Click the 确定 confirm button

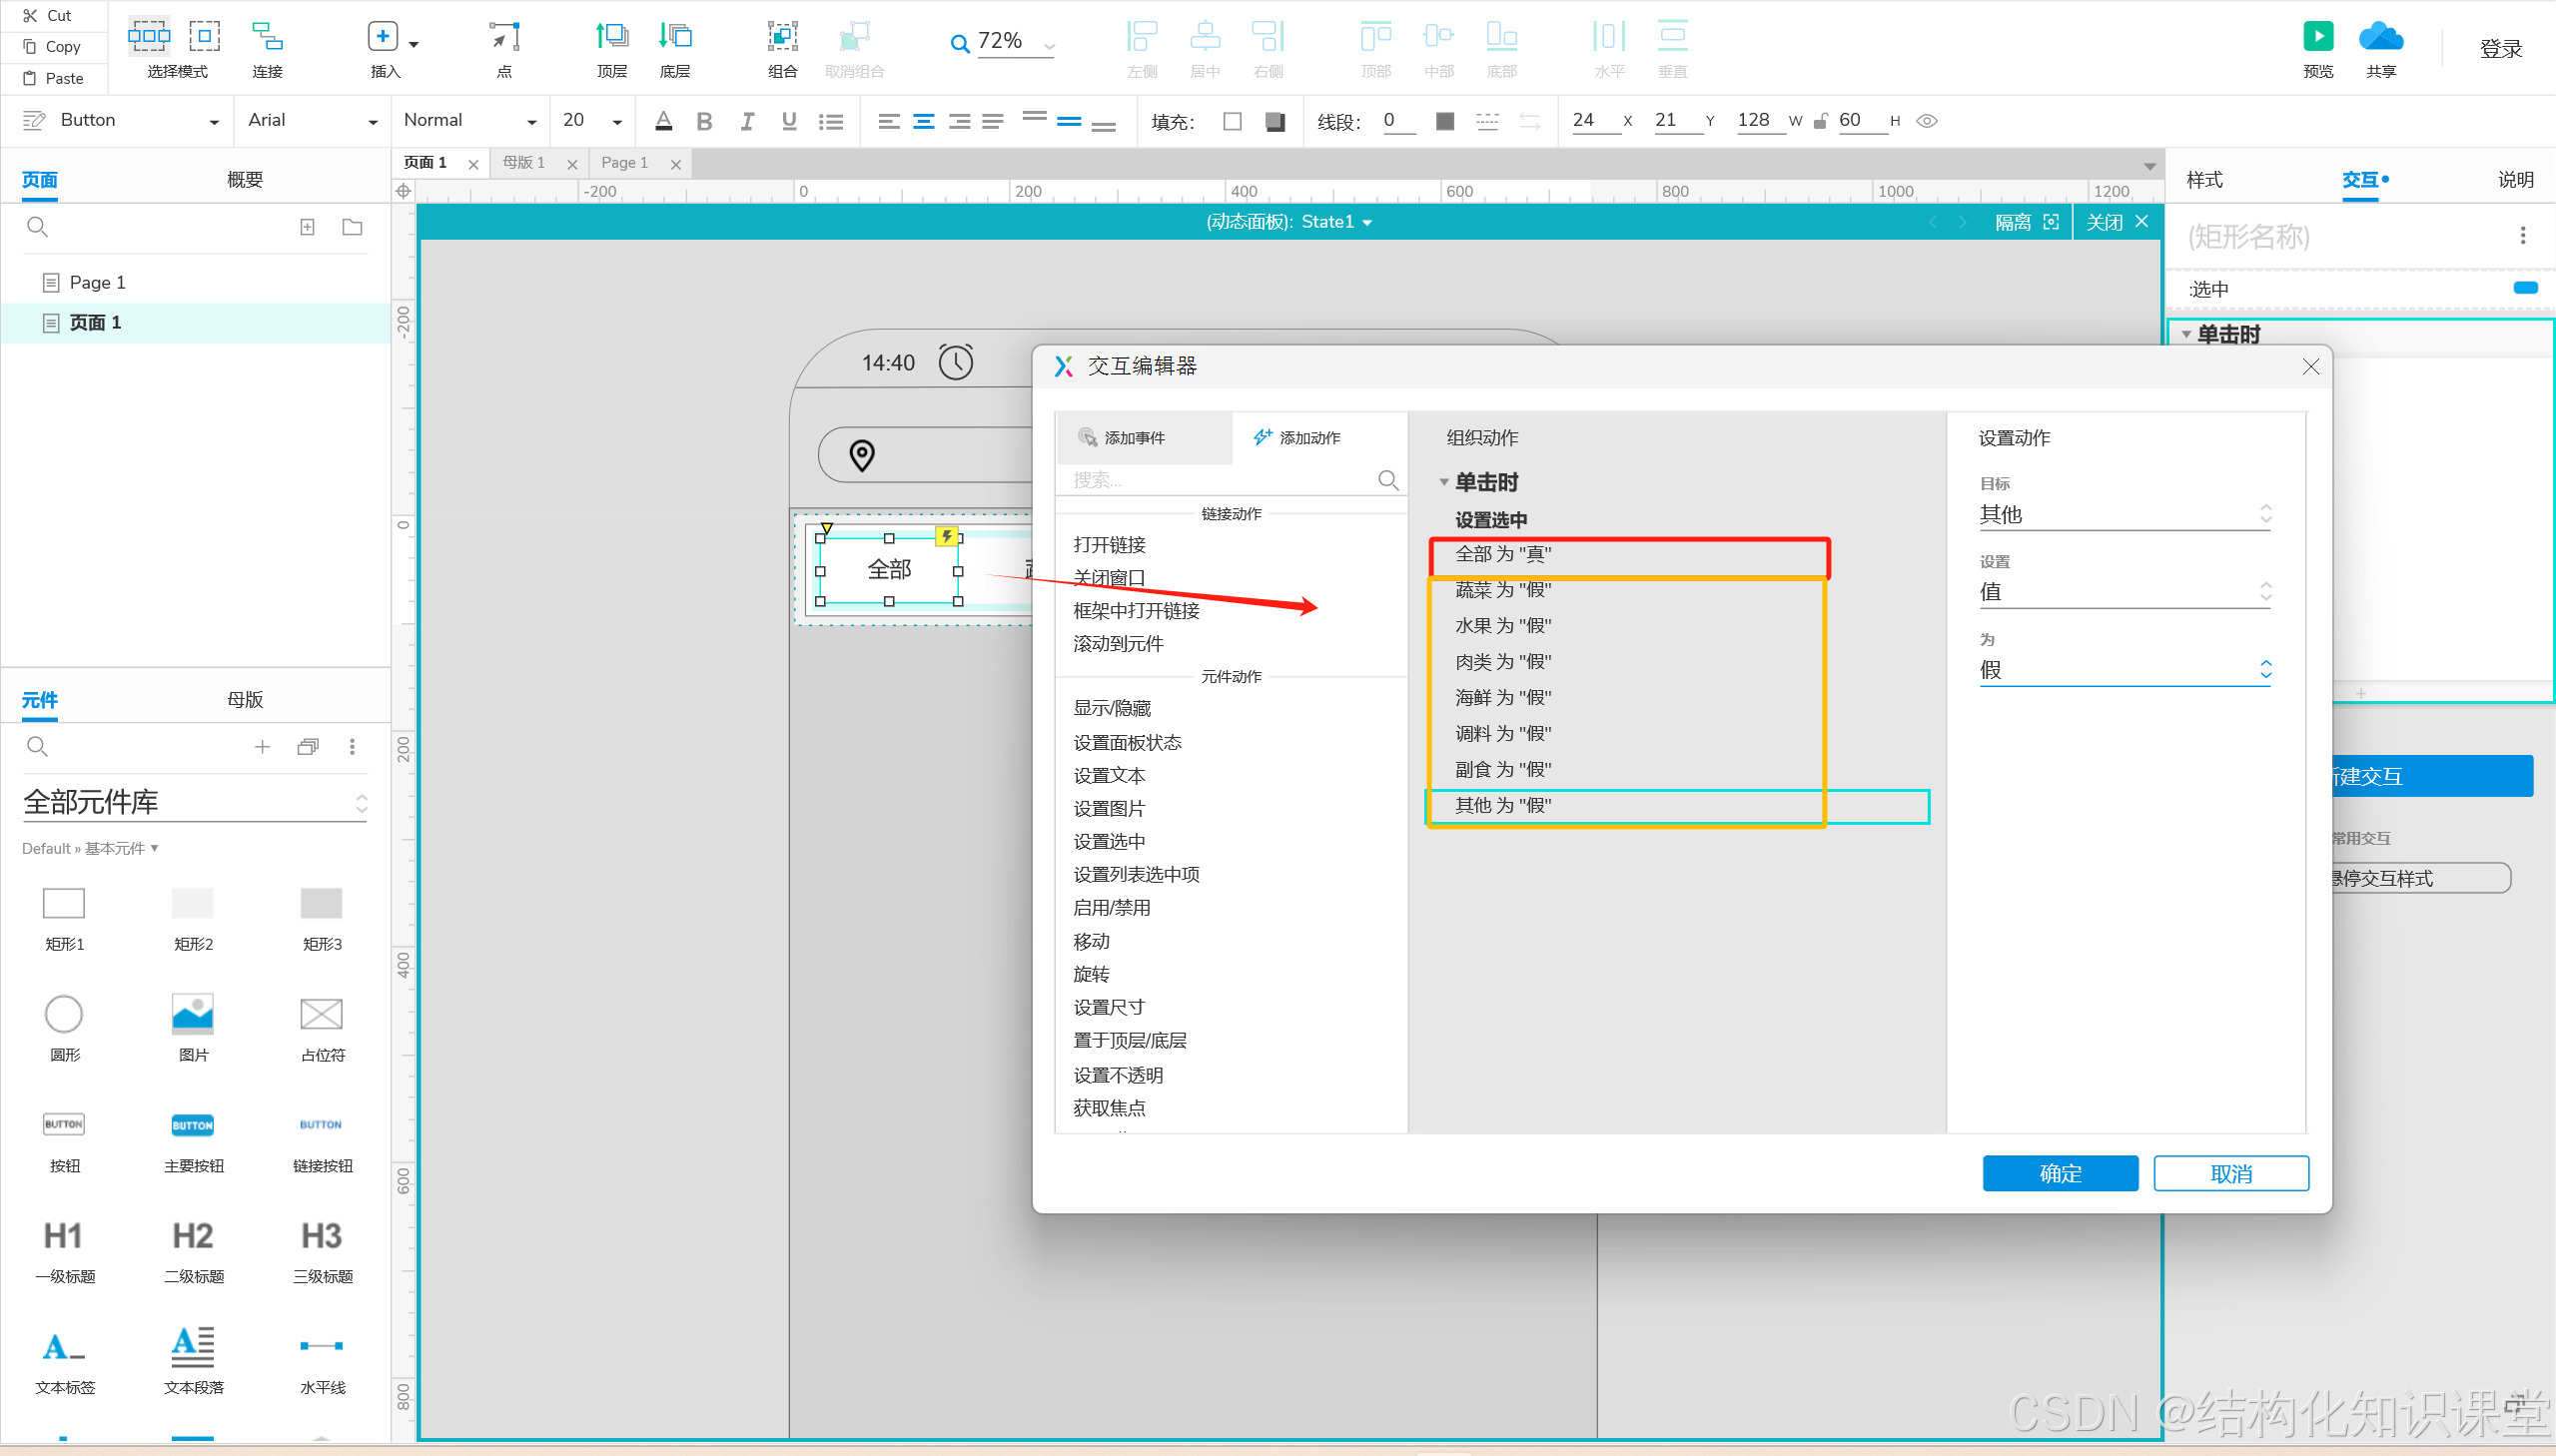tap(2060, 1173)
